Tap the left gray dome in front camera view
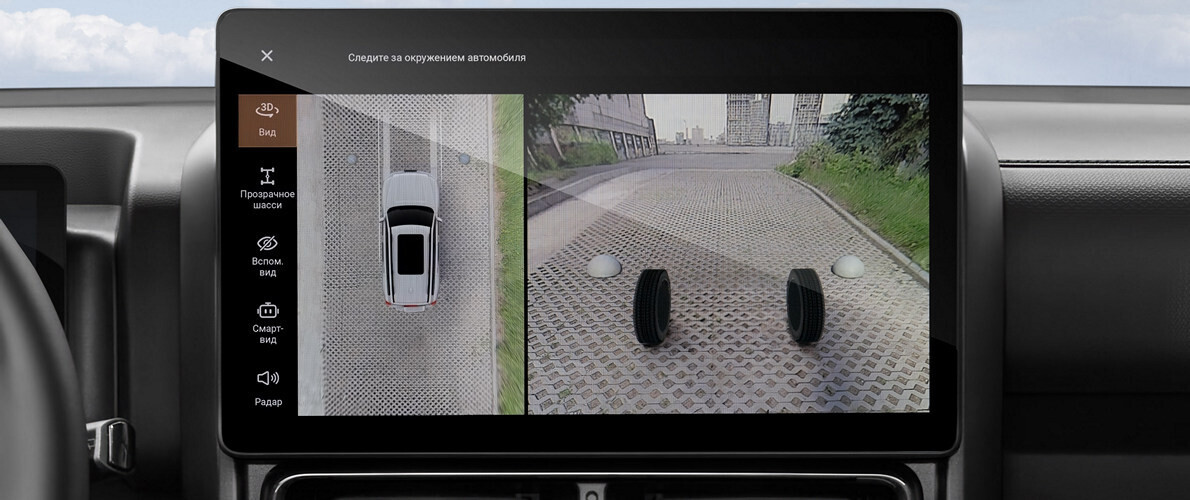Viewport: 1190px width, 500px height. coord(603,265)
